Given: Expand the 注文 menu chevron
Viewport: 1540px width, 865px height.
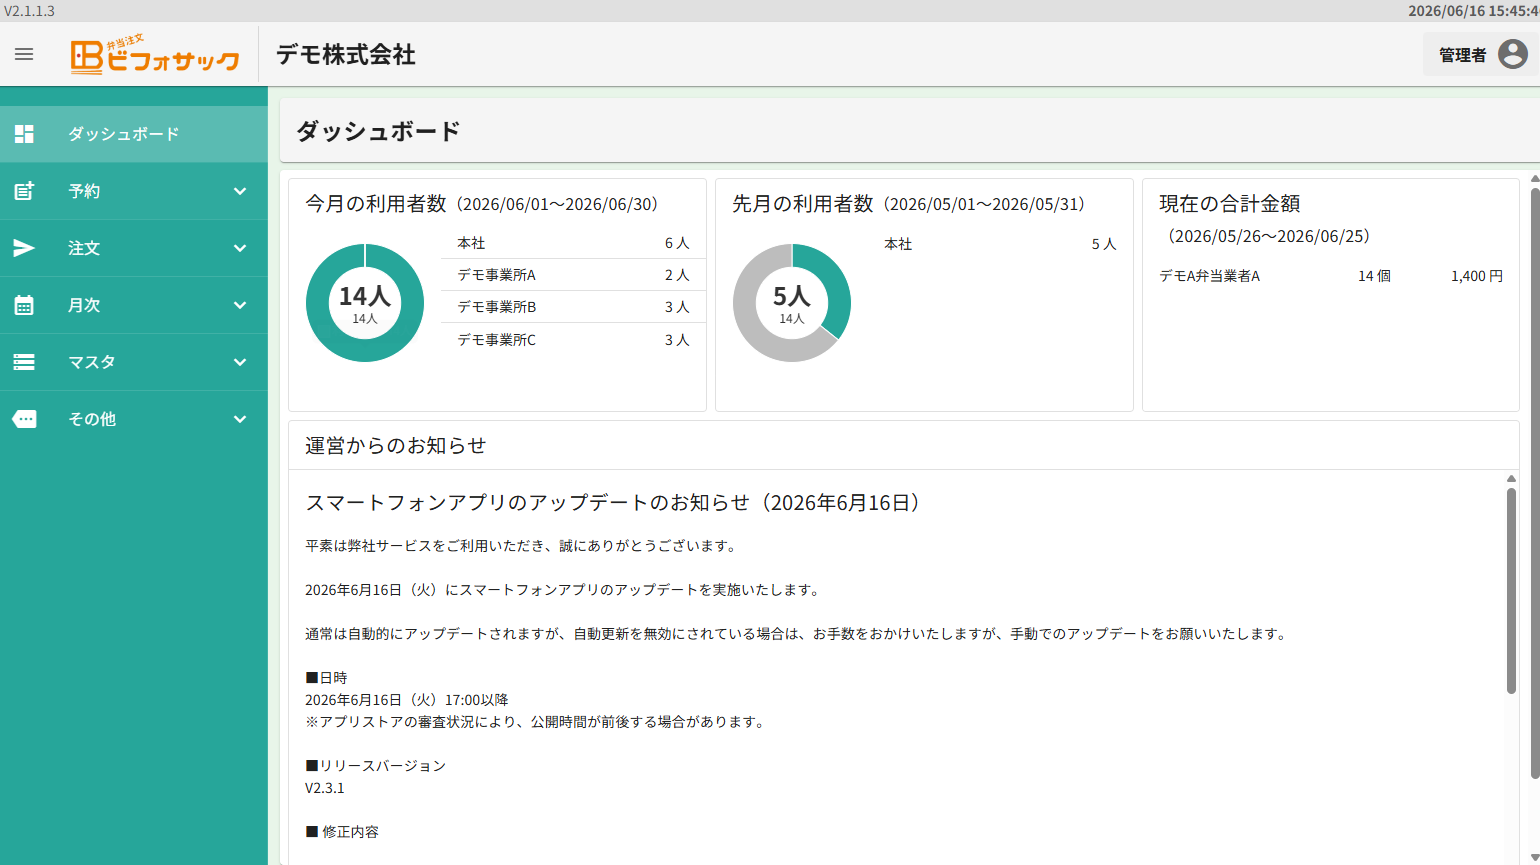Looking at the screenshot, I should (x=240, y=248).
